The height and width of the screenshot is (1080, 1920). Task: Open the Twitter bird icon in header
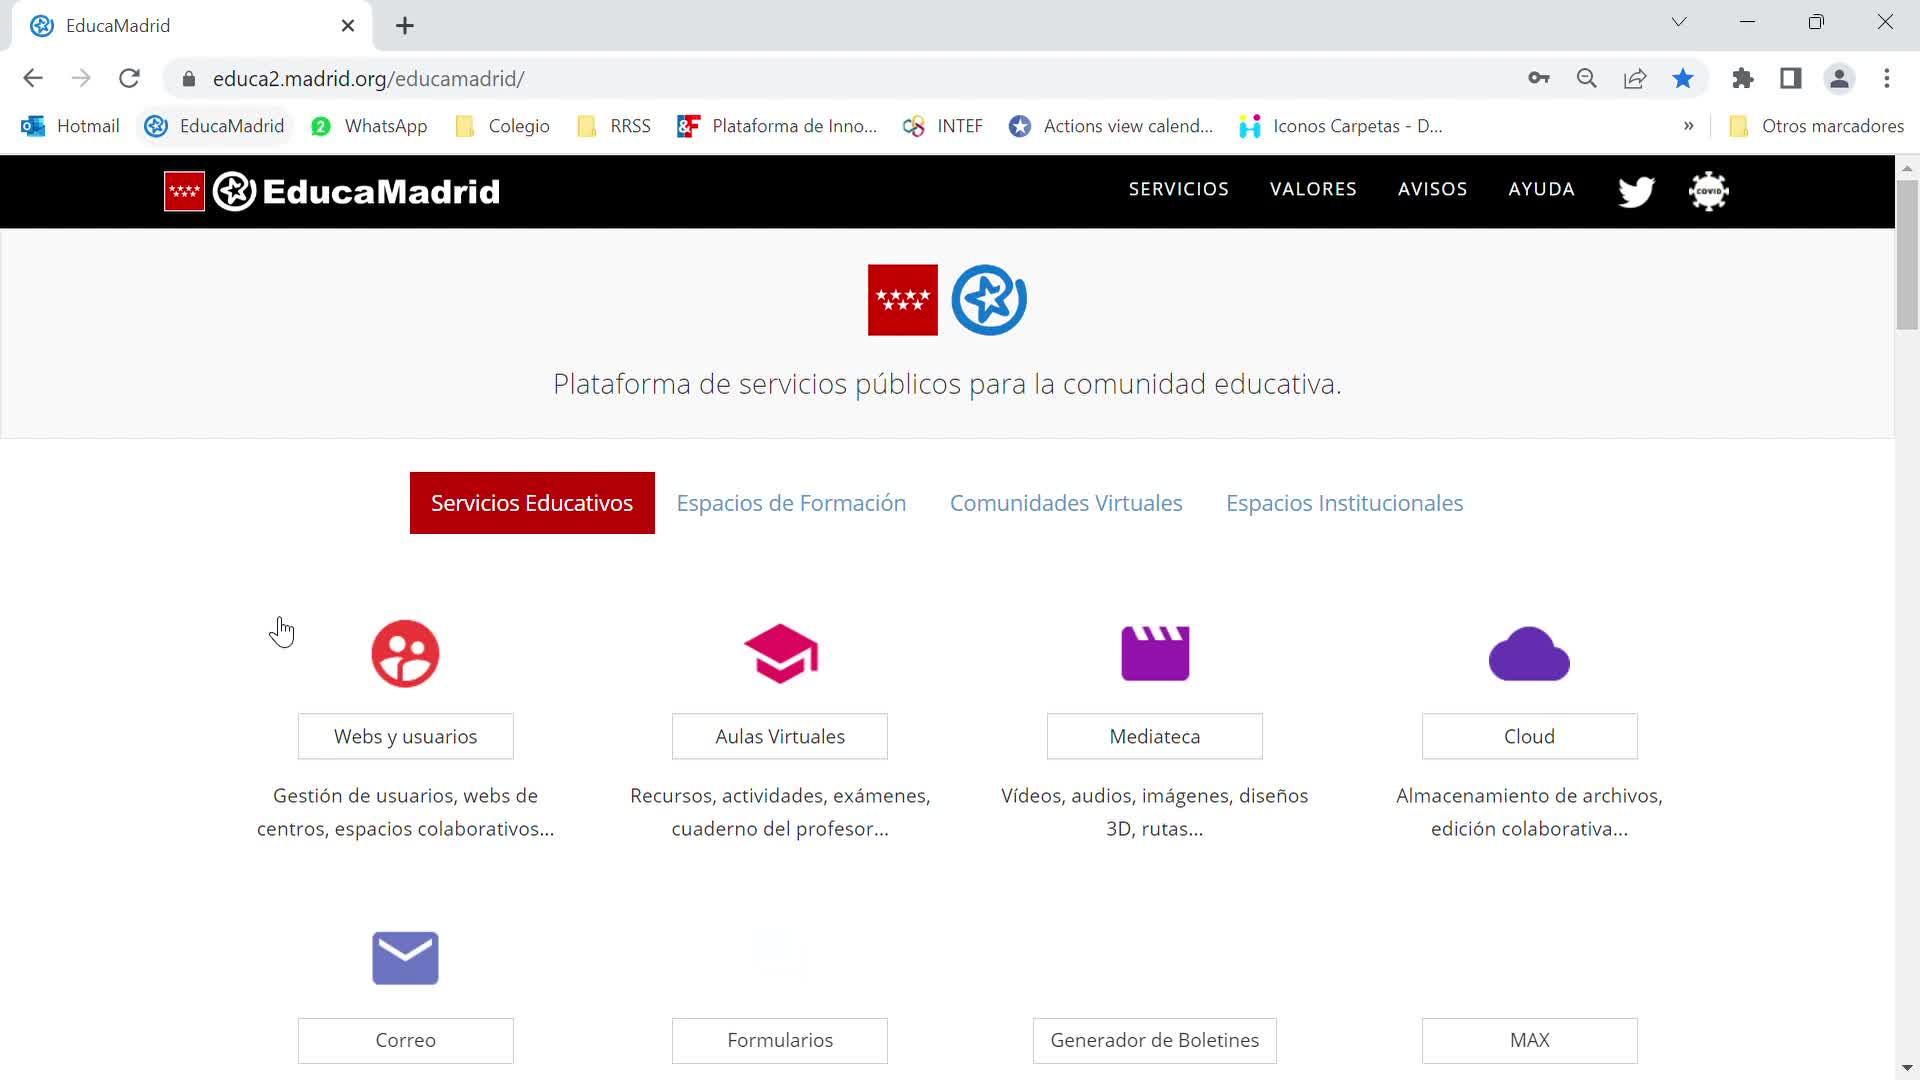coord(1636,191)
